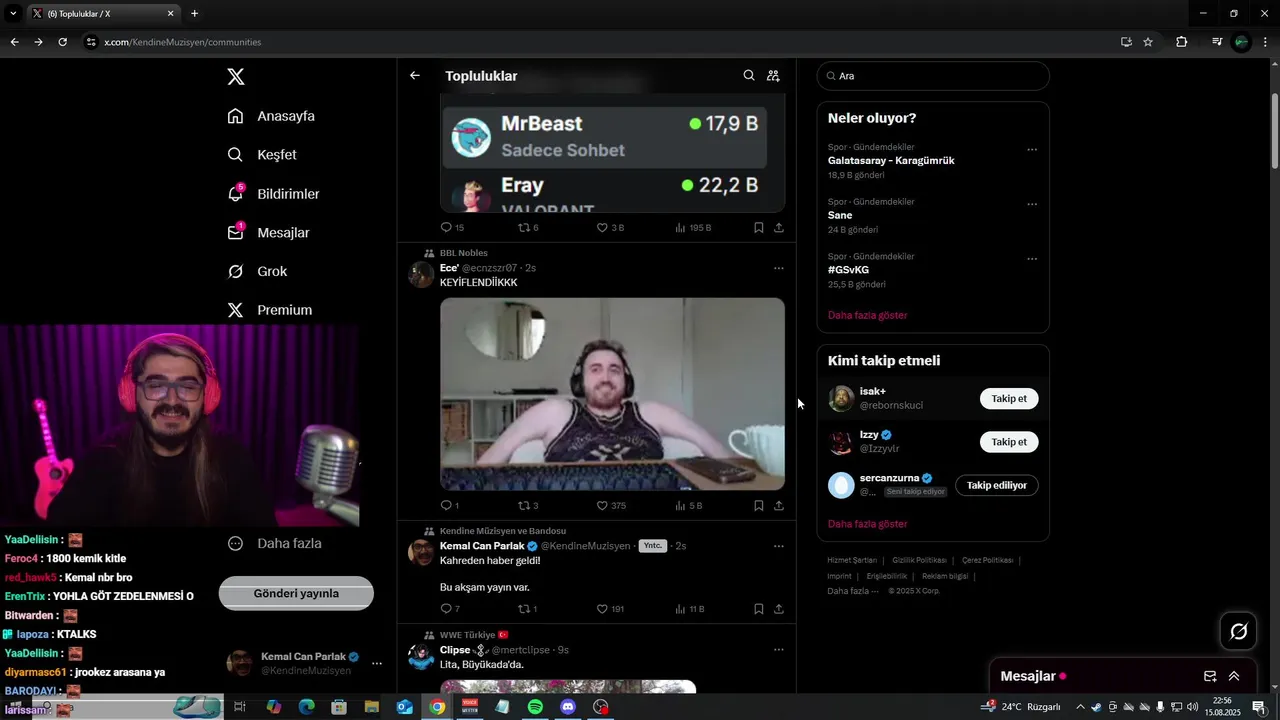Screen dimensions: 1280x720
Task: Open Chrome three-dot menu
Action: tap(1265, 42)
